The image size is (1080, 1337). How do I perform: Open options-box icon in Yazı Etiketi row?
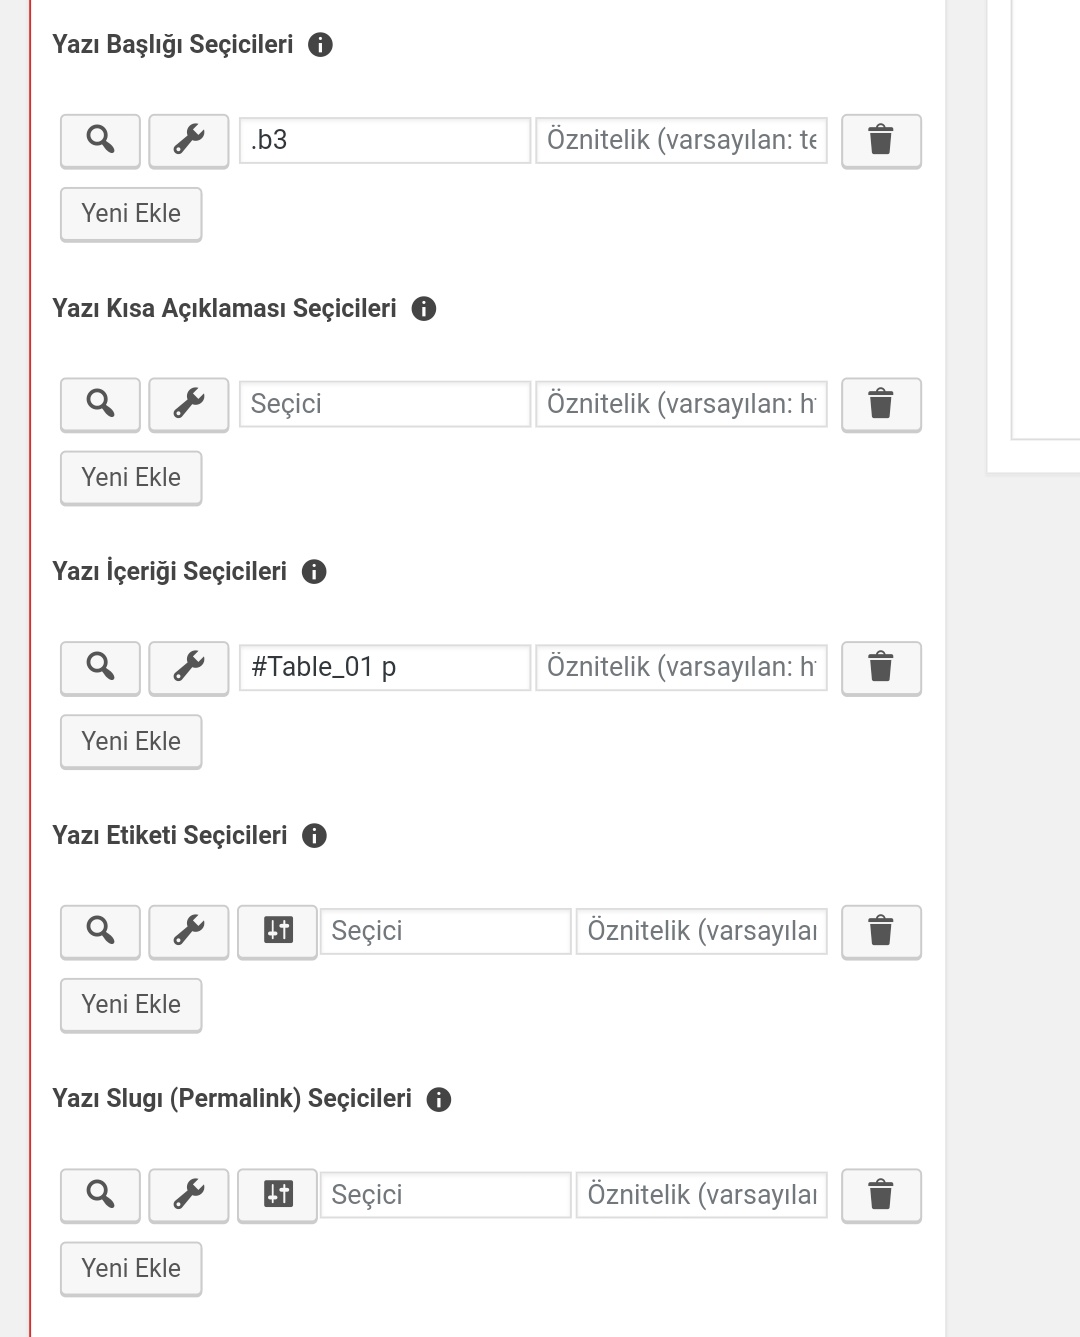pos(278,931)
